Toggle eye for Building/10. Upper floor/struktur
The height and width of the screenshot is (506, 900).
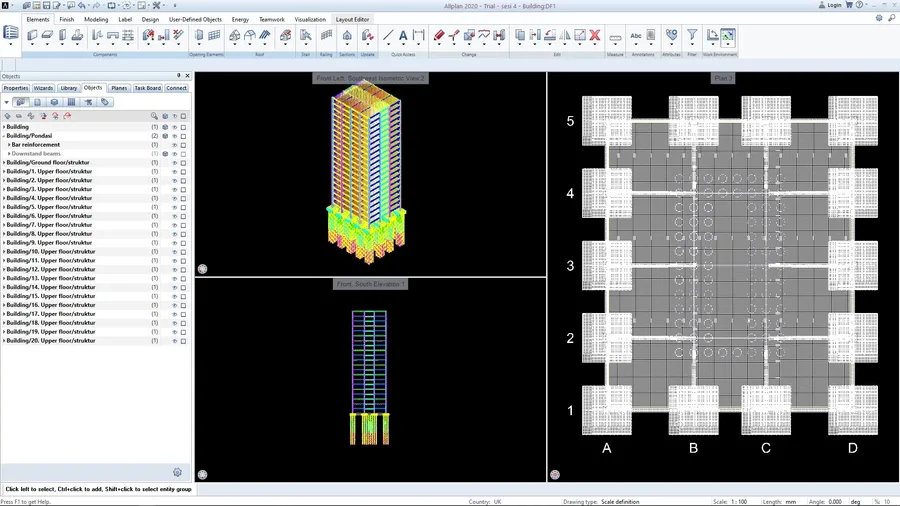click(x=174, y=252)
